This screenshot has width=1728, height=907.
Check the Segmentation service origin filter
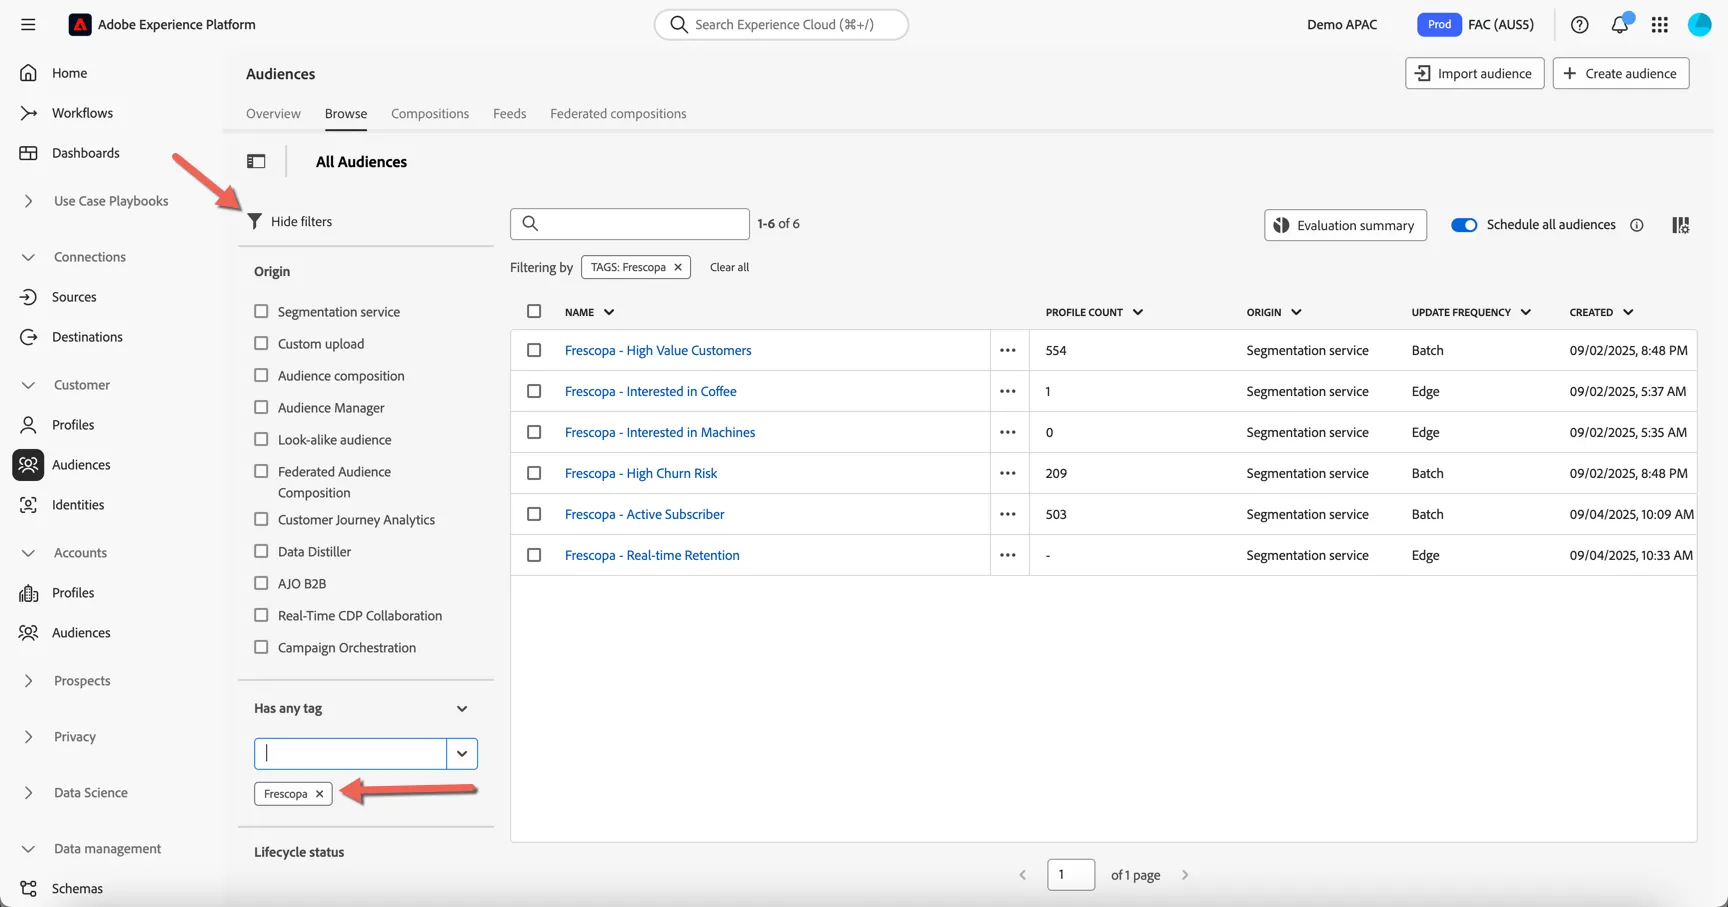coord(261,311)
